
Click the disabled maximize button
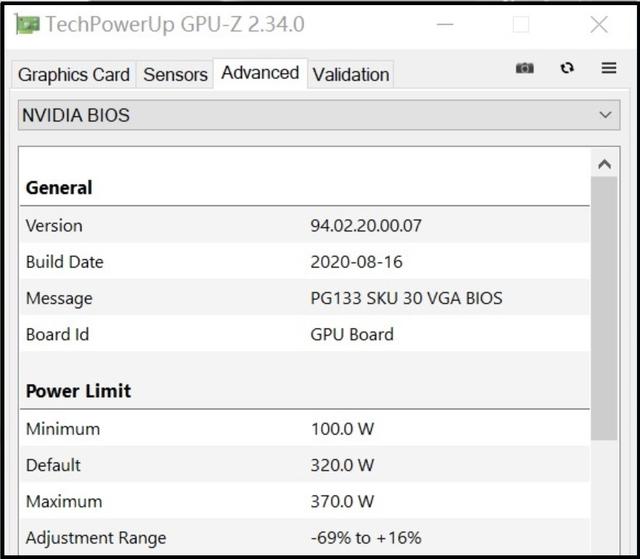(521, 24)
